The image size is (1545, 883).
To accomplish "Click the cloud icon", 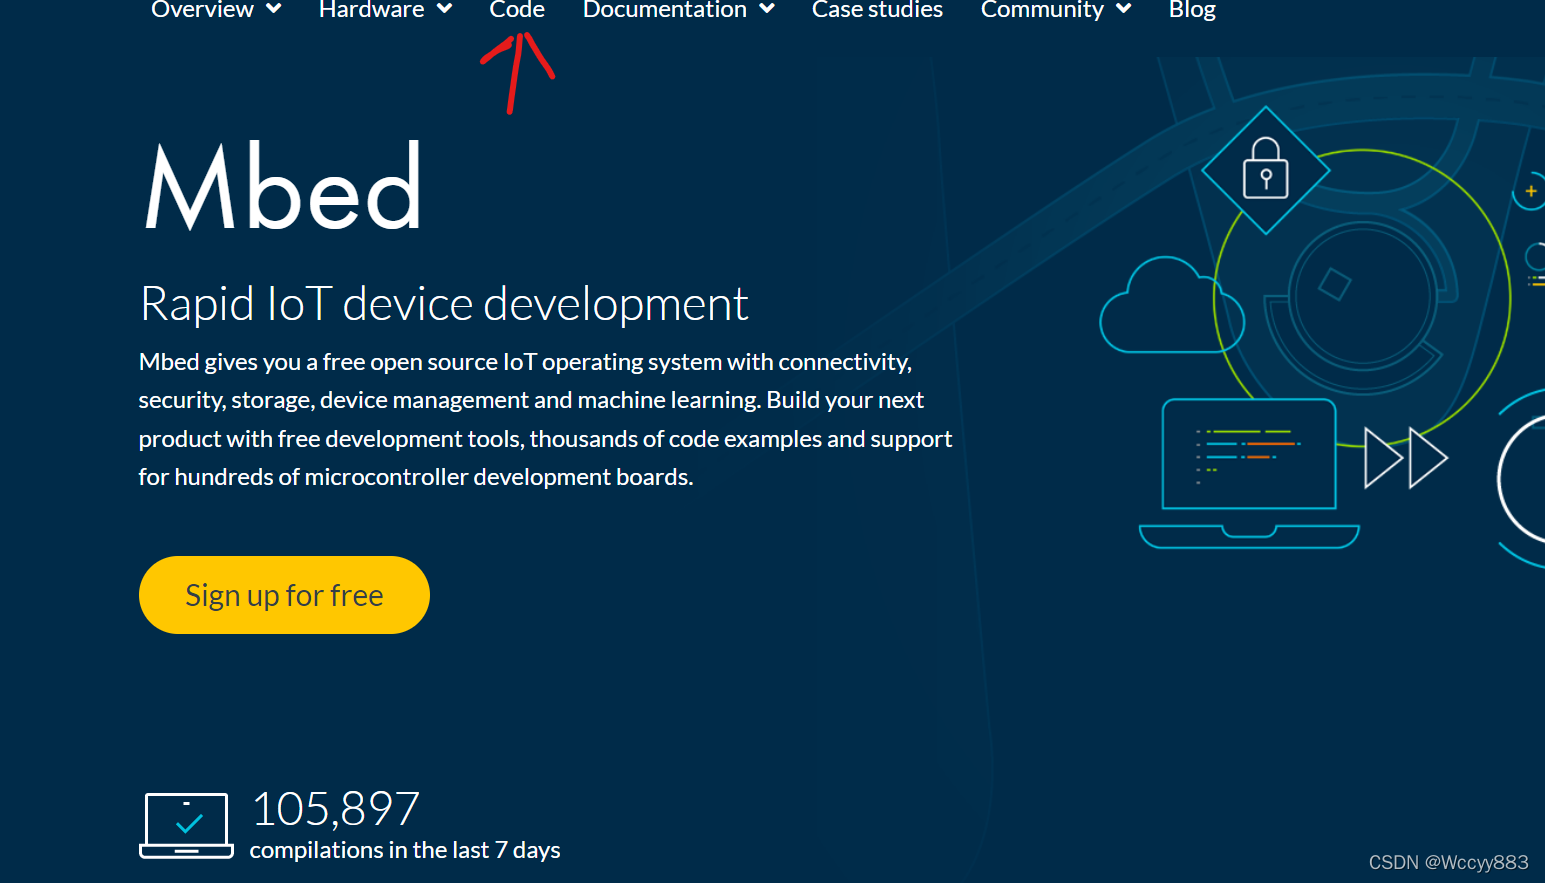I will (x=1171, y=306).
